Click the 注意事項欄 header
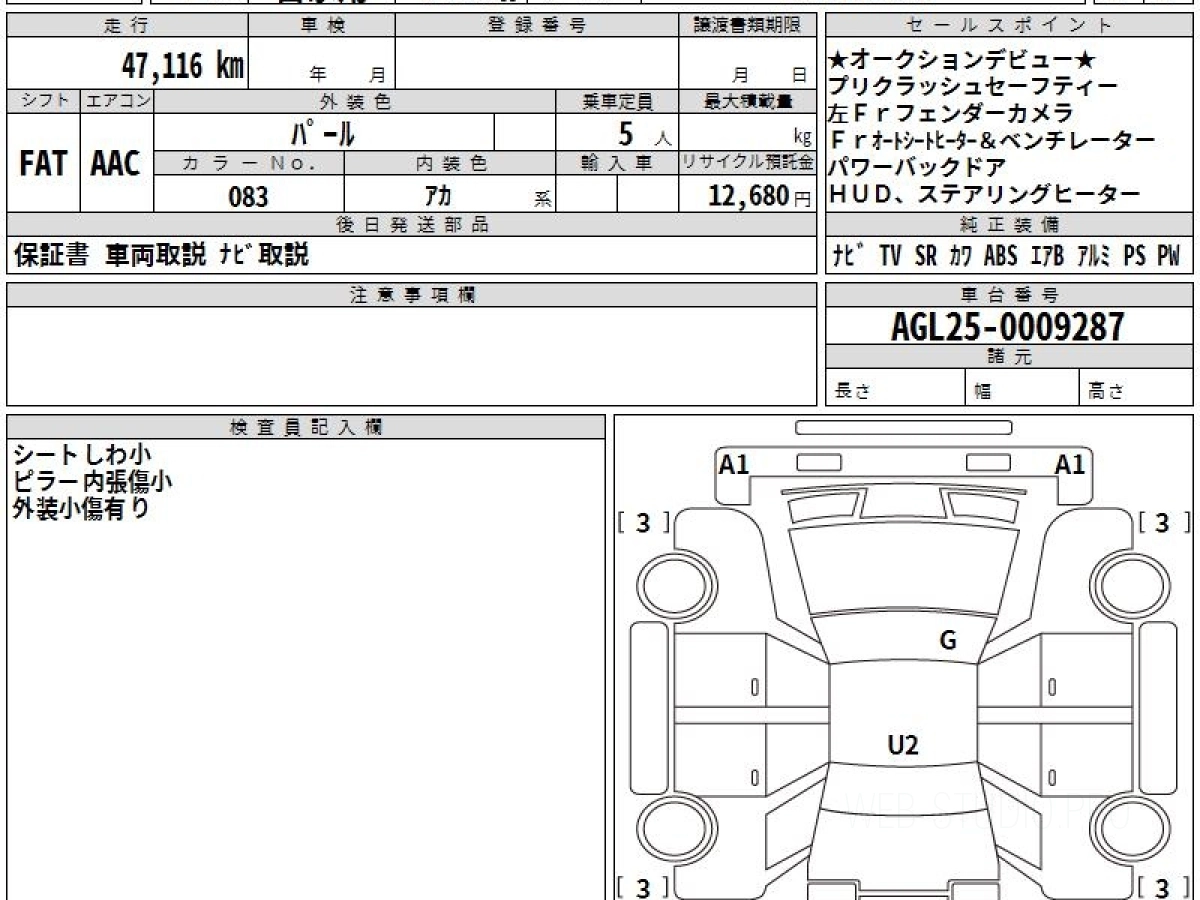The width and height of the screenshot is (1200, 900). pyautogui.click(x=411, y=295)
